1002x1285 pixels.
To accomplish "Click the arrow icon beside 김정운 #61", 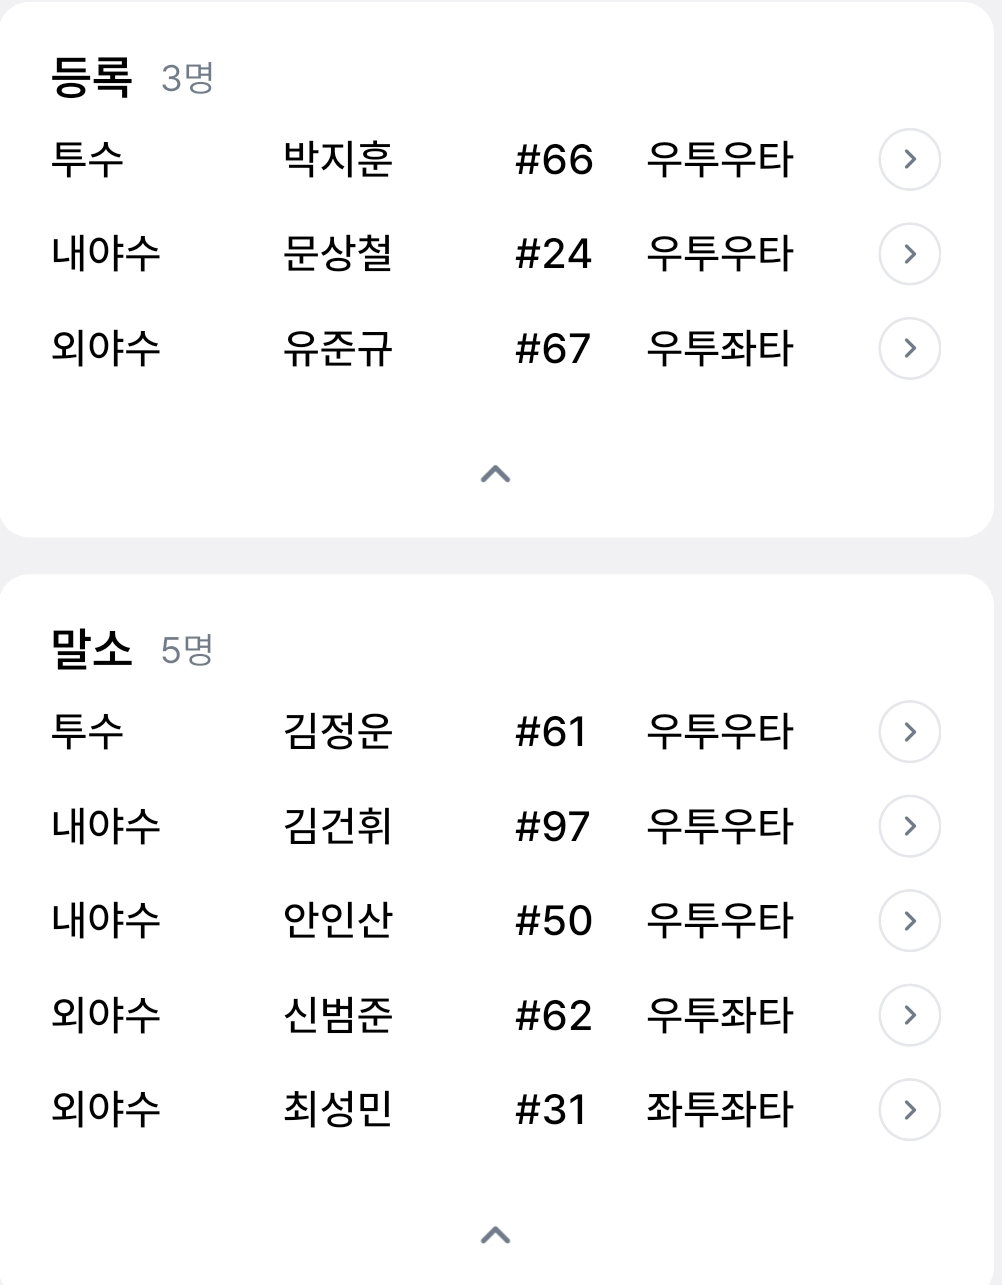I will click(x=909, y=732).
